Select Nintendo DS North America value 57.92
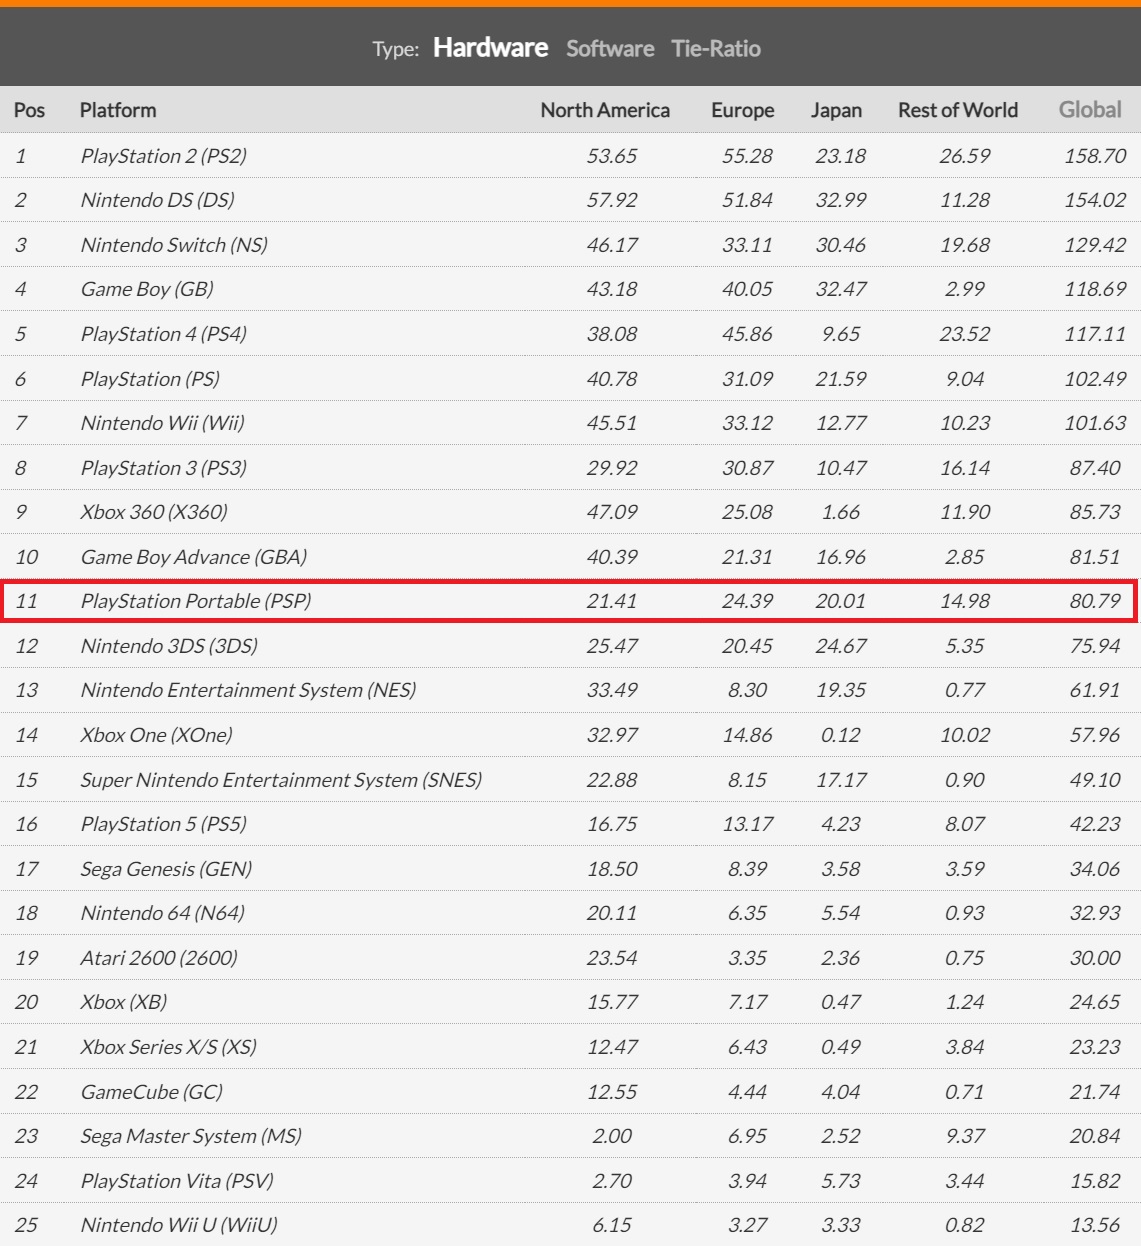 click(x=612, y=200)
